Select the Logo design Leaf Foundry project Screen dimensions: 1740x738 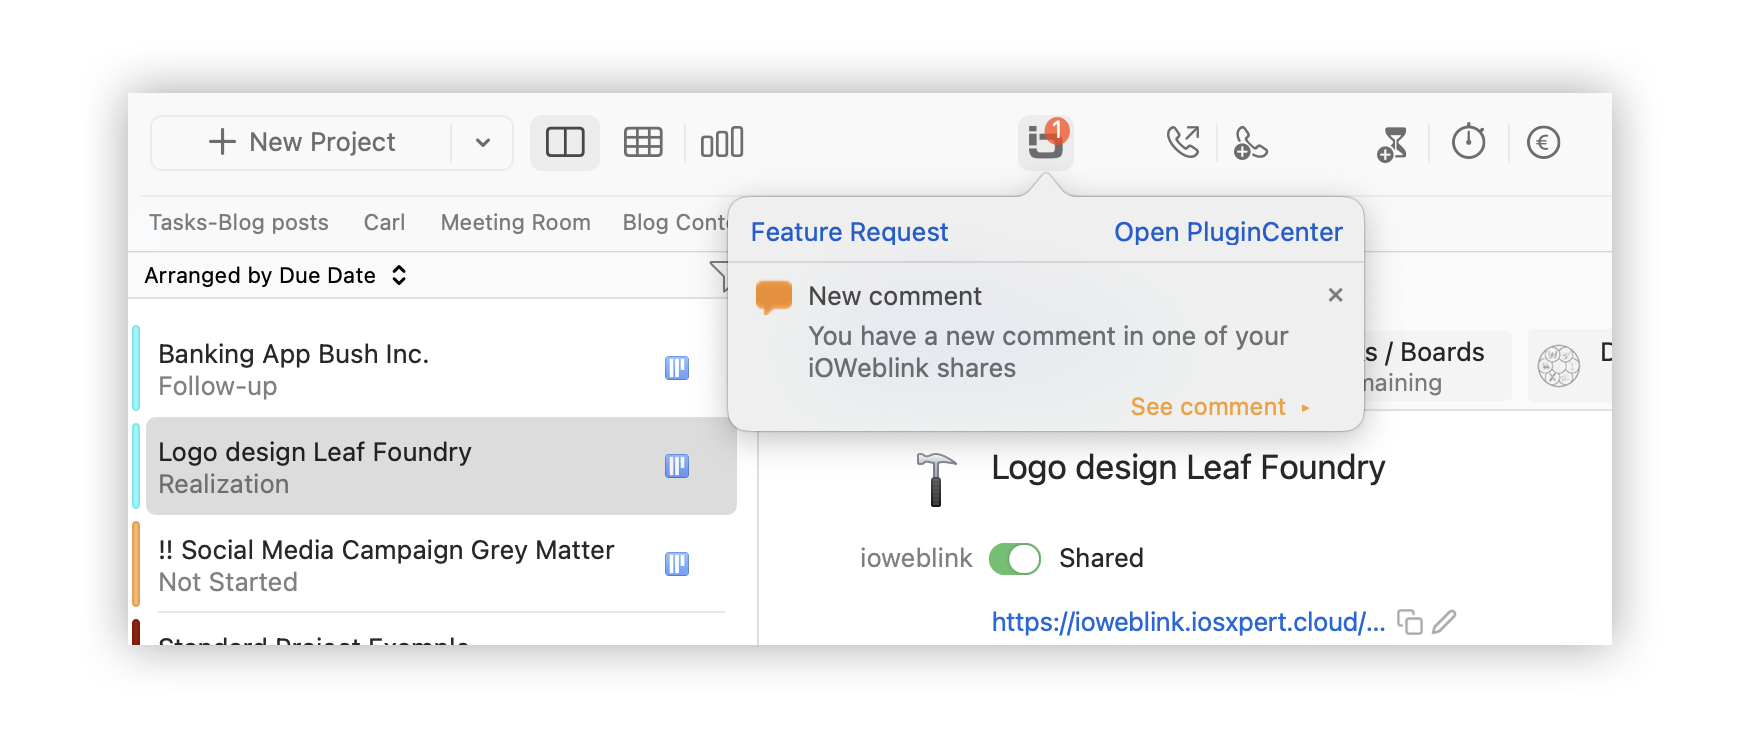click(x=441, y=466)
